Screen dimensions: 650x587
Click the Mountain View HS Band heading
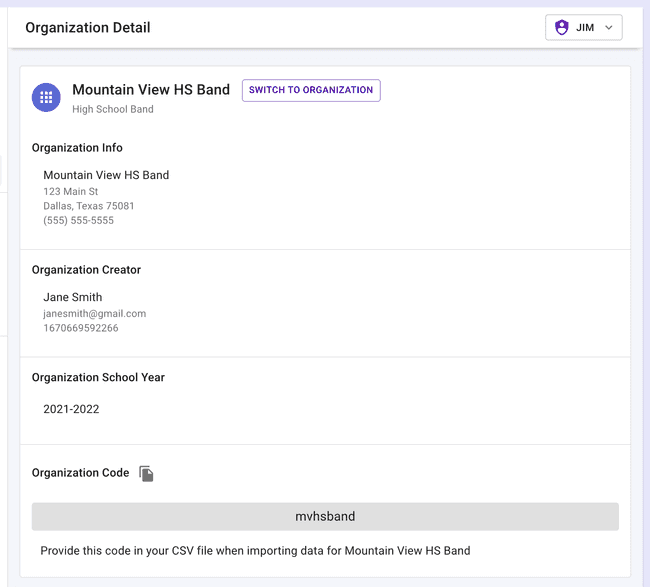tap(151, 89)
